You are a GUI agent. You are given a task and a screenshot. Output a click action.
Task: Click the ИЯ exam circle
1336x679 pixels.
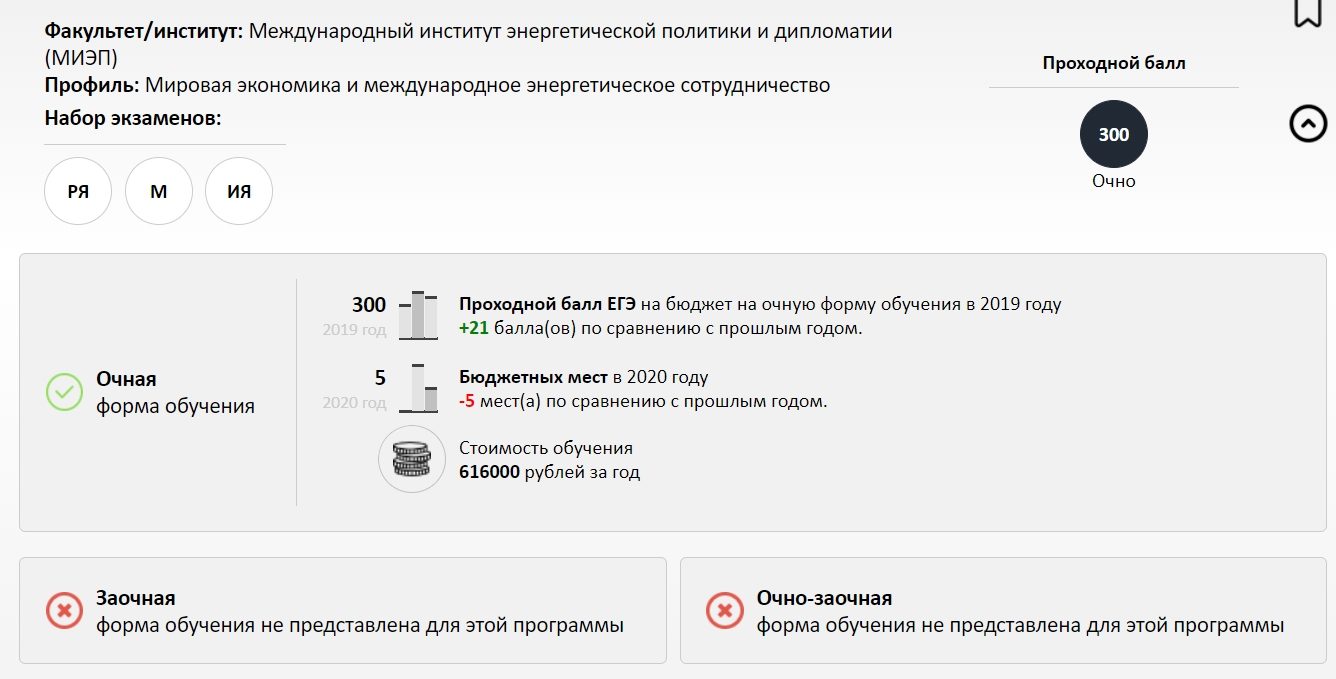click(239, 191)
